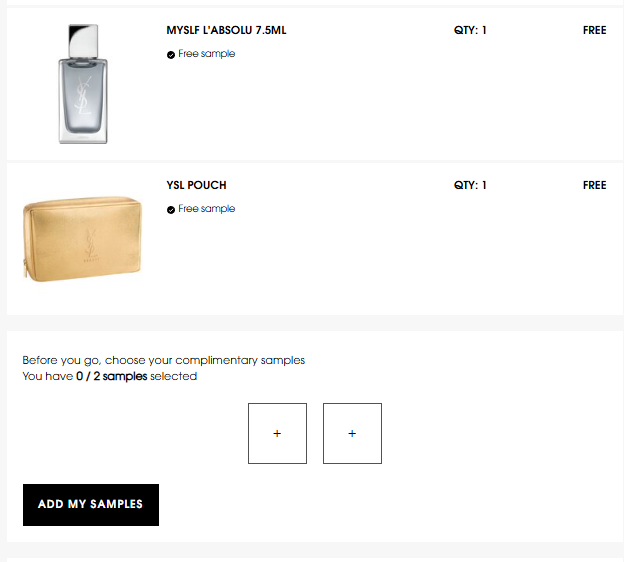Click the YSL POUCH product title

196,185
